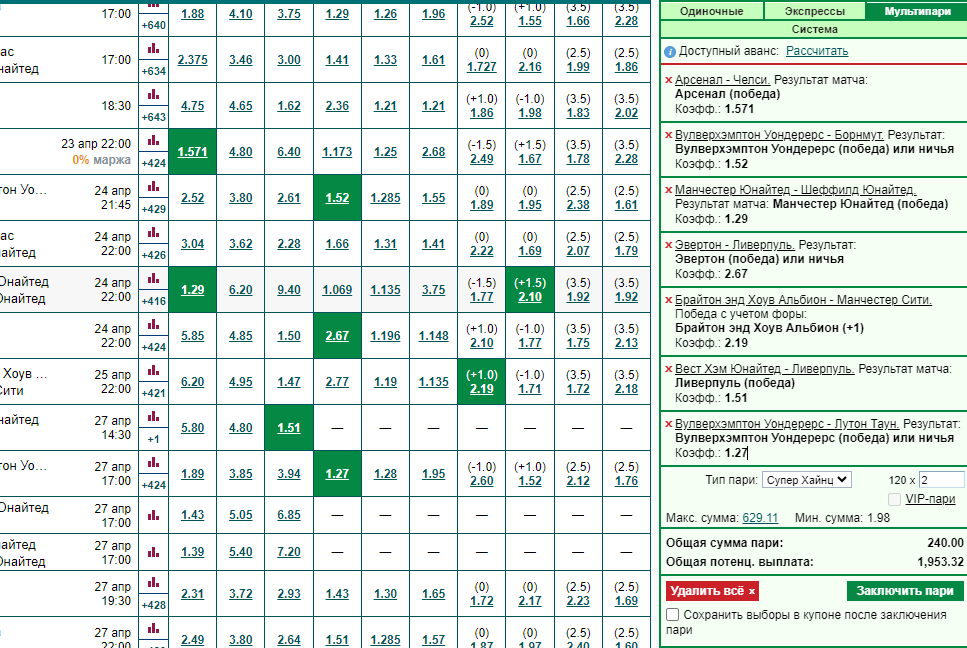Remove Арсенал - Челси selection with red X

click(x=669, y=80)
